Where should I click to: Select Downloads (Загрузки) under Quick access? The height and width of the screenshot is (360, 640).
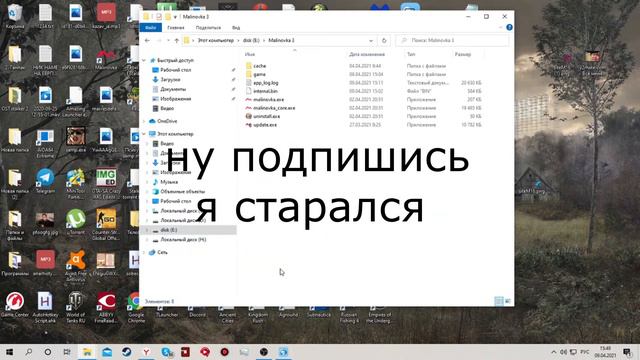tap(170, 80)
